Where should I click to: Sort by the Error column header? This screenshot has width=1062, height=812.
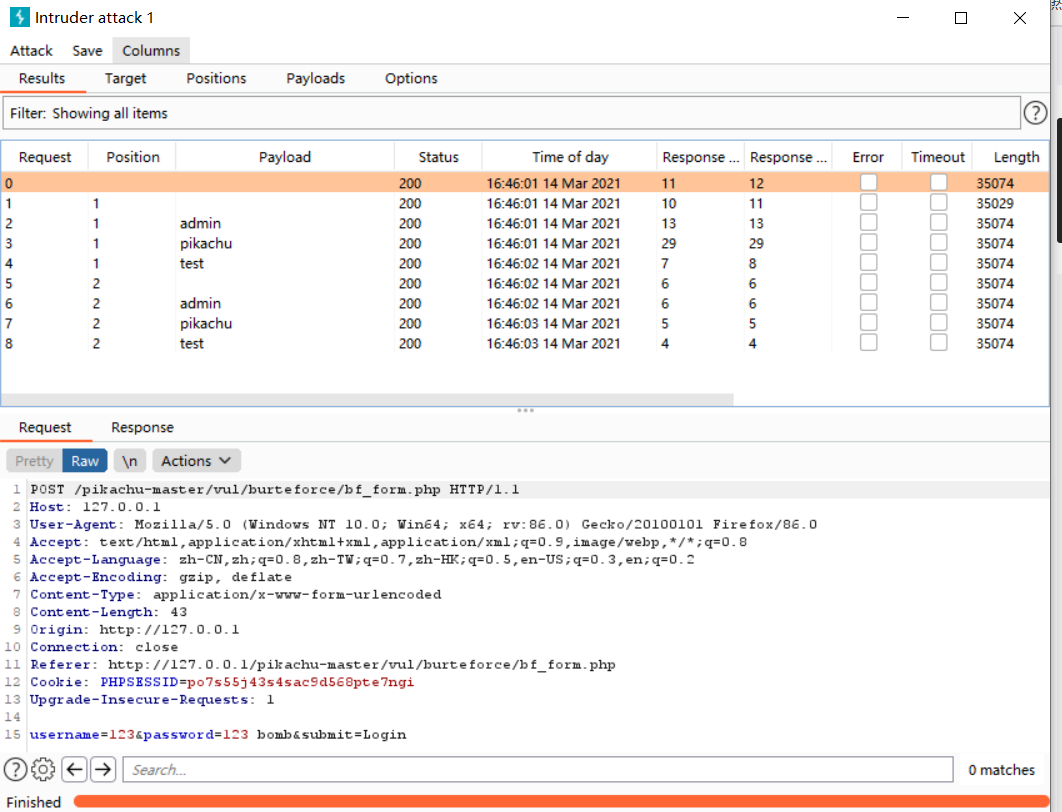coord(868,157)
